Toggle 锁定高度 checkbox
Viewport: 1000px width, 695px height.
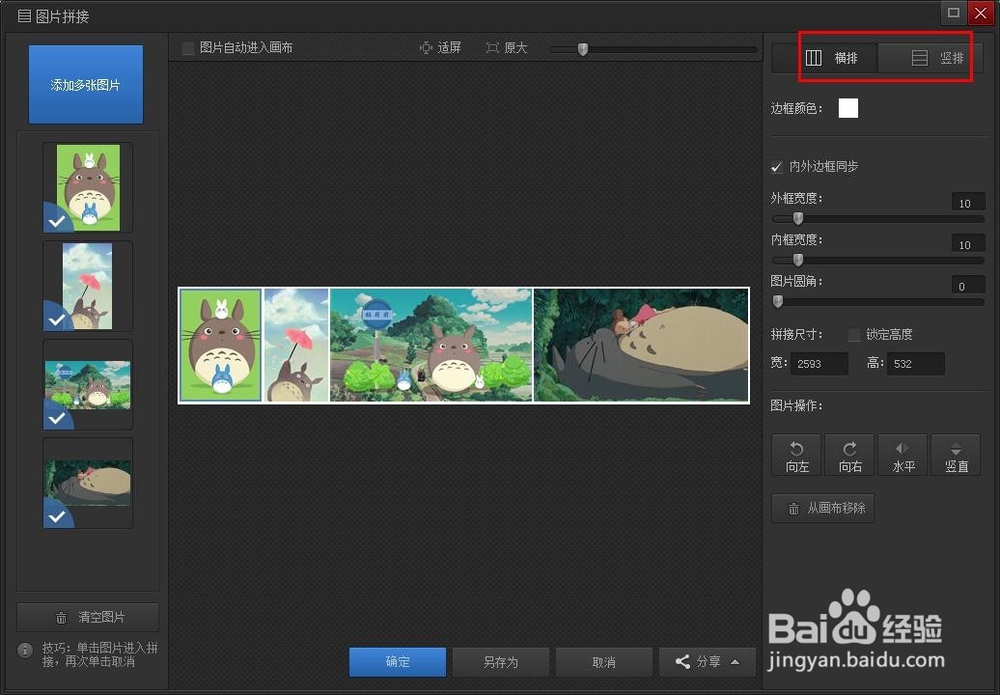pos(854,335)
